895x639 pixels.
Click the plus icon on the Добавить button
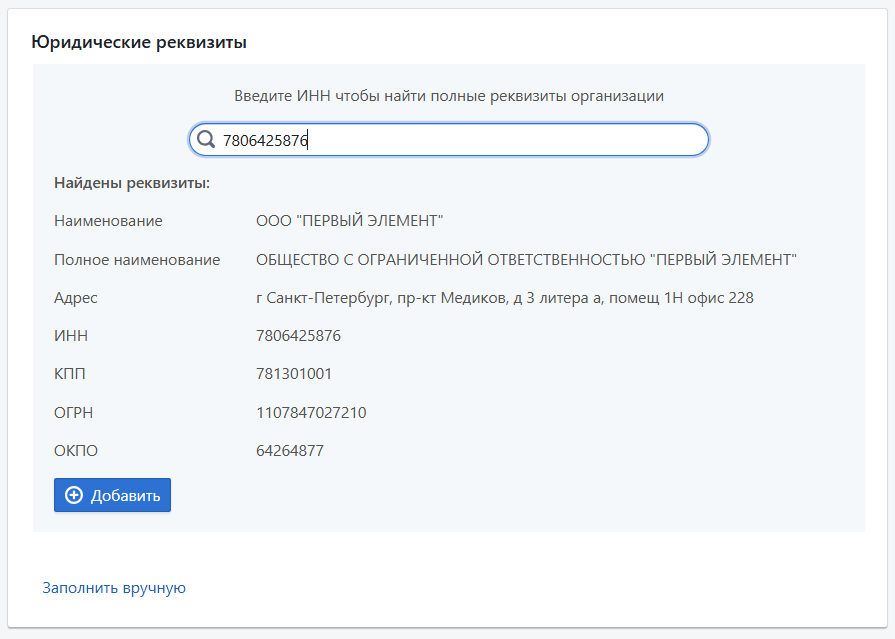pyautogui.click(x=74, y=496)
